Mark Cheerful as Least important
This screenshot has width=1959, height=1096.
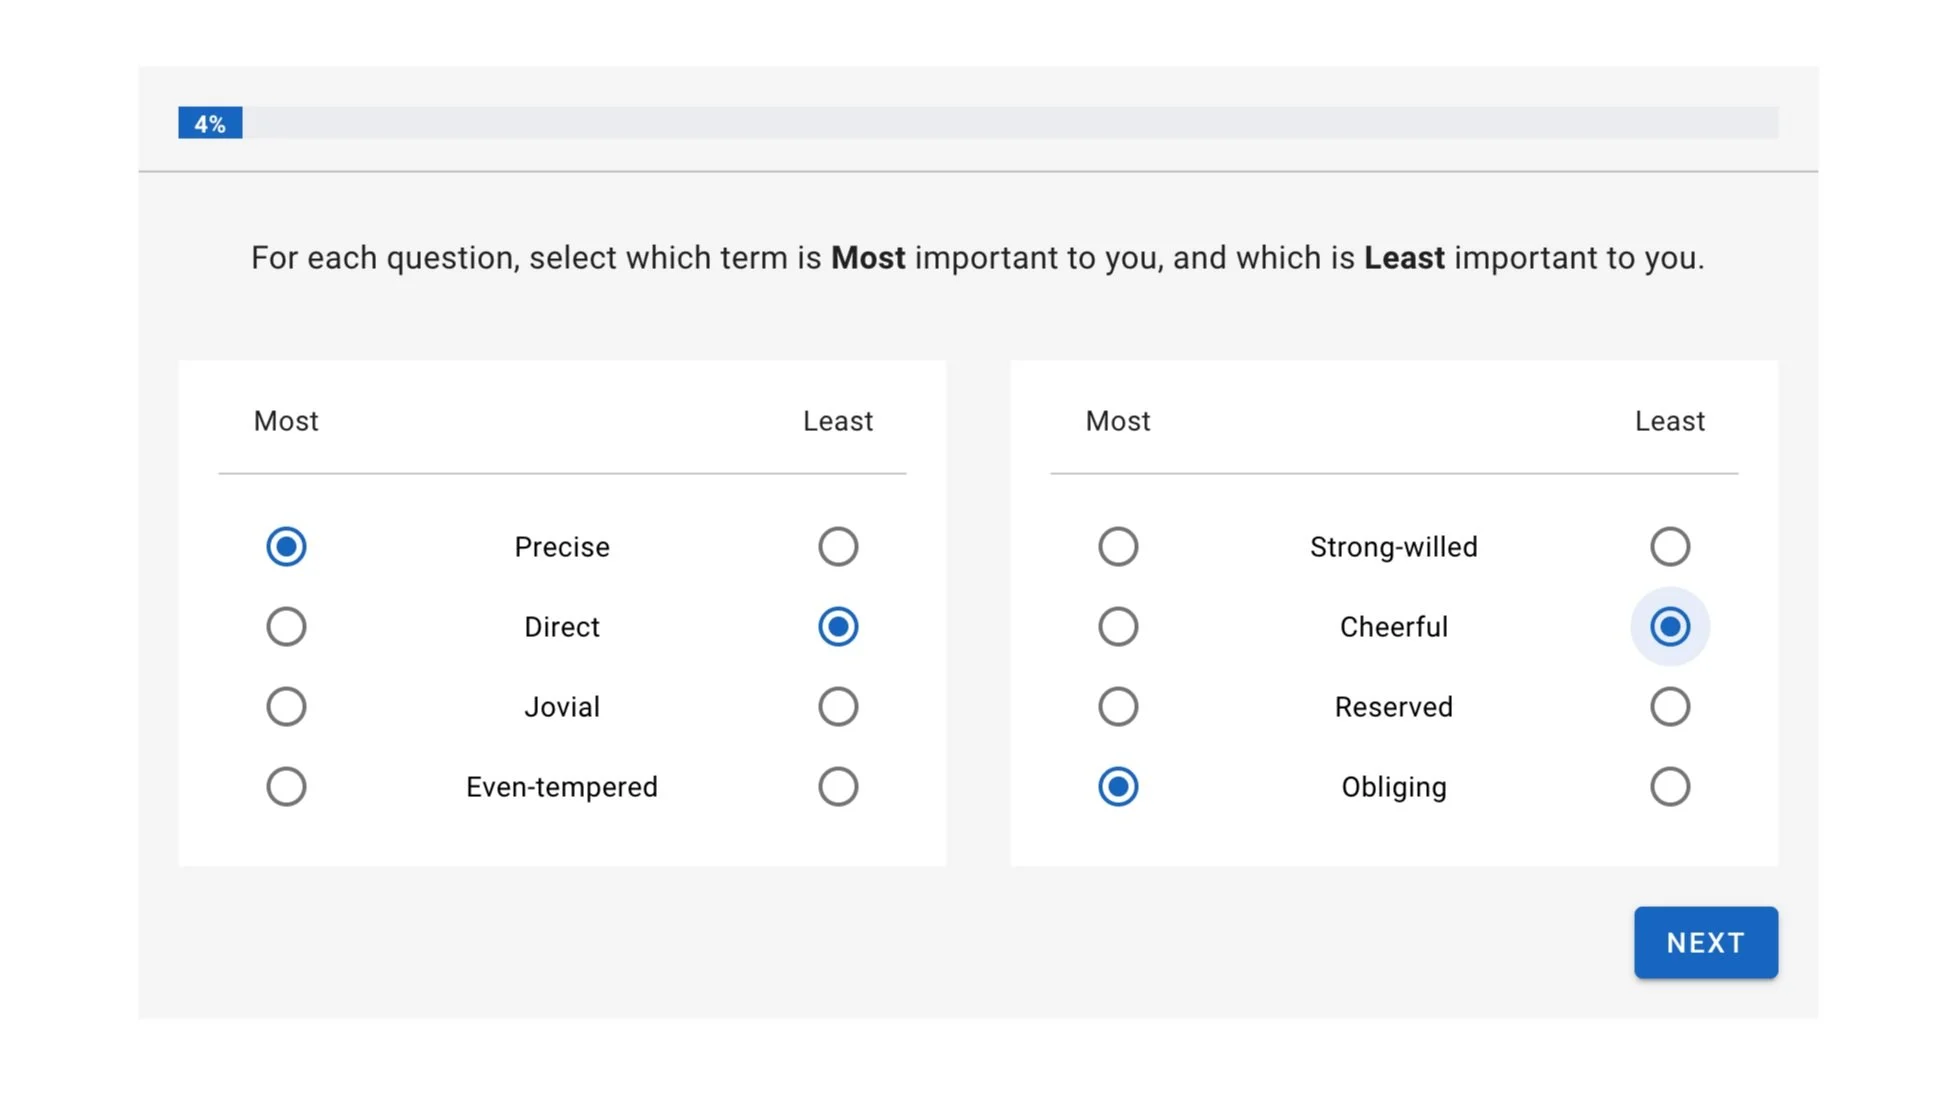[x=1670, y=627]
